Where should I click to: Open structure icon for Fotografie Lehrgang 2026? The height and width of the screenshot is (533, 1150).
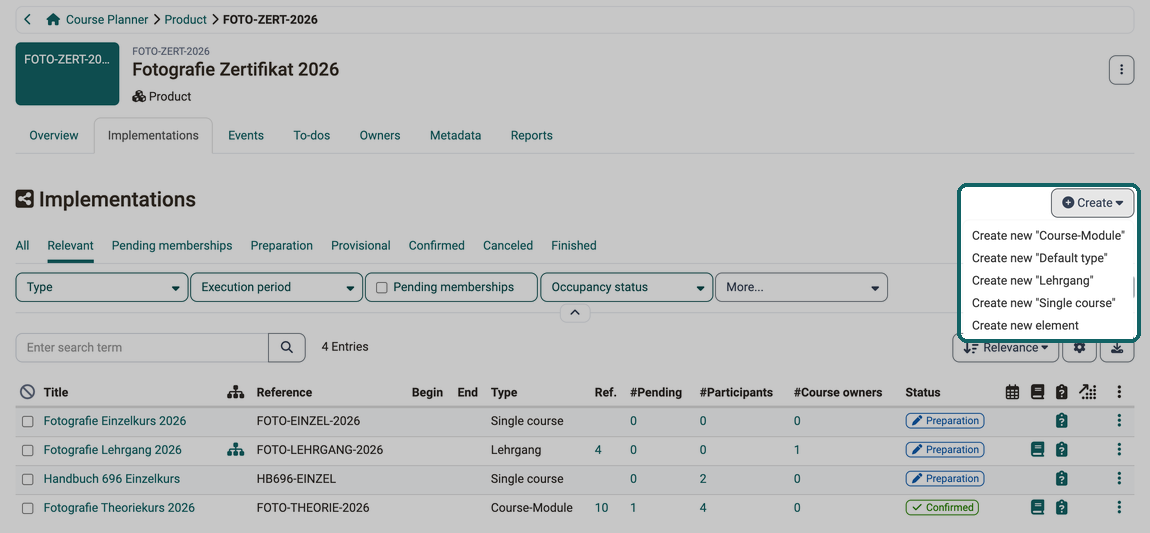click(235, 450)
